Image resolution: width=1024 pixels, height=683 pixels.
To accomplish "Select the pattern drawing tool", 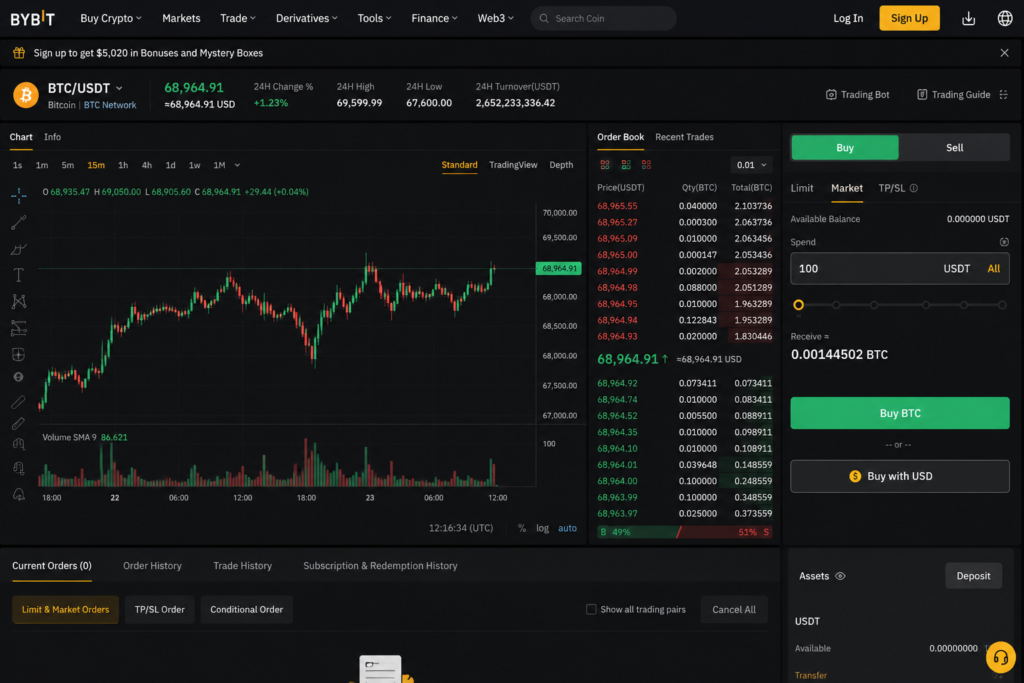I will click(x=18, y=301).
